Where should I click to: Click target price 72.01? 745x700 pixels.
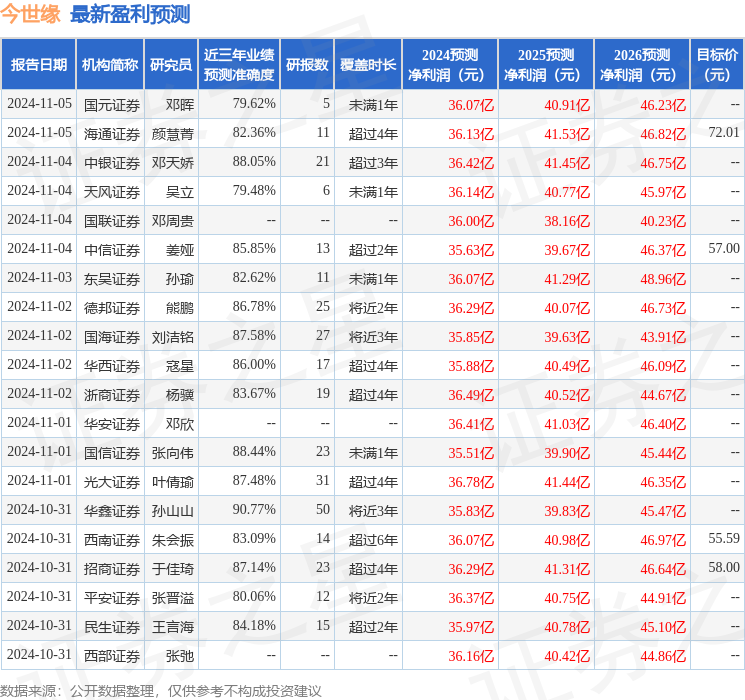(x=724, y=133)
